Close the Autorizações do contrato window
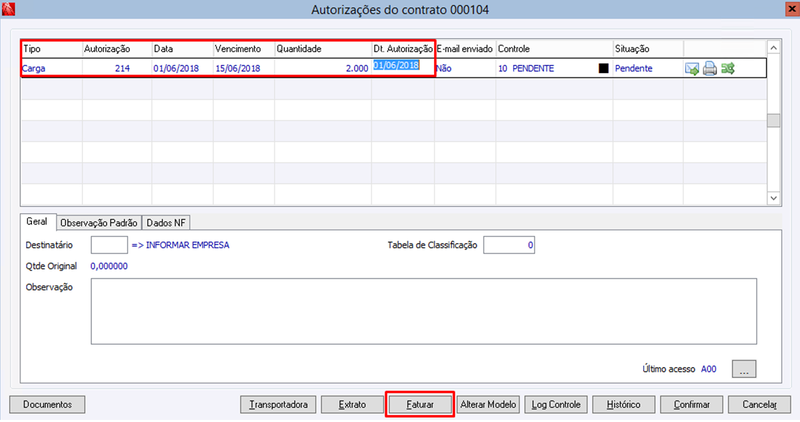800x422 pixels. tap(792, 9)
